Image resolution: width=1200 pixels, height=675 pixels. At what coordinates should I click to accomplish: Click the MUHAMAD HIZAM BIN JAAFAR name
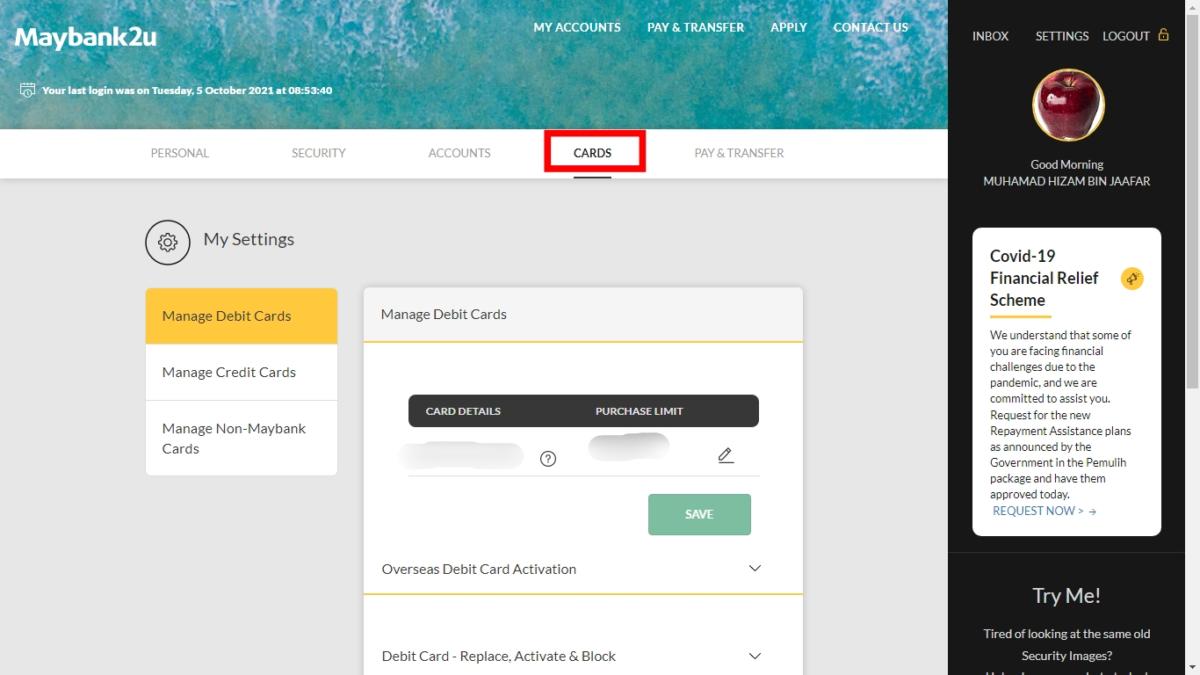[x=1067, y=181]
